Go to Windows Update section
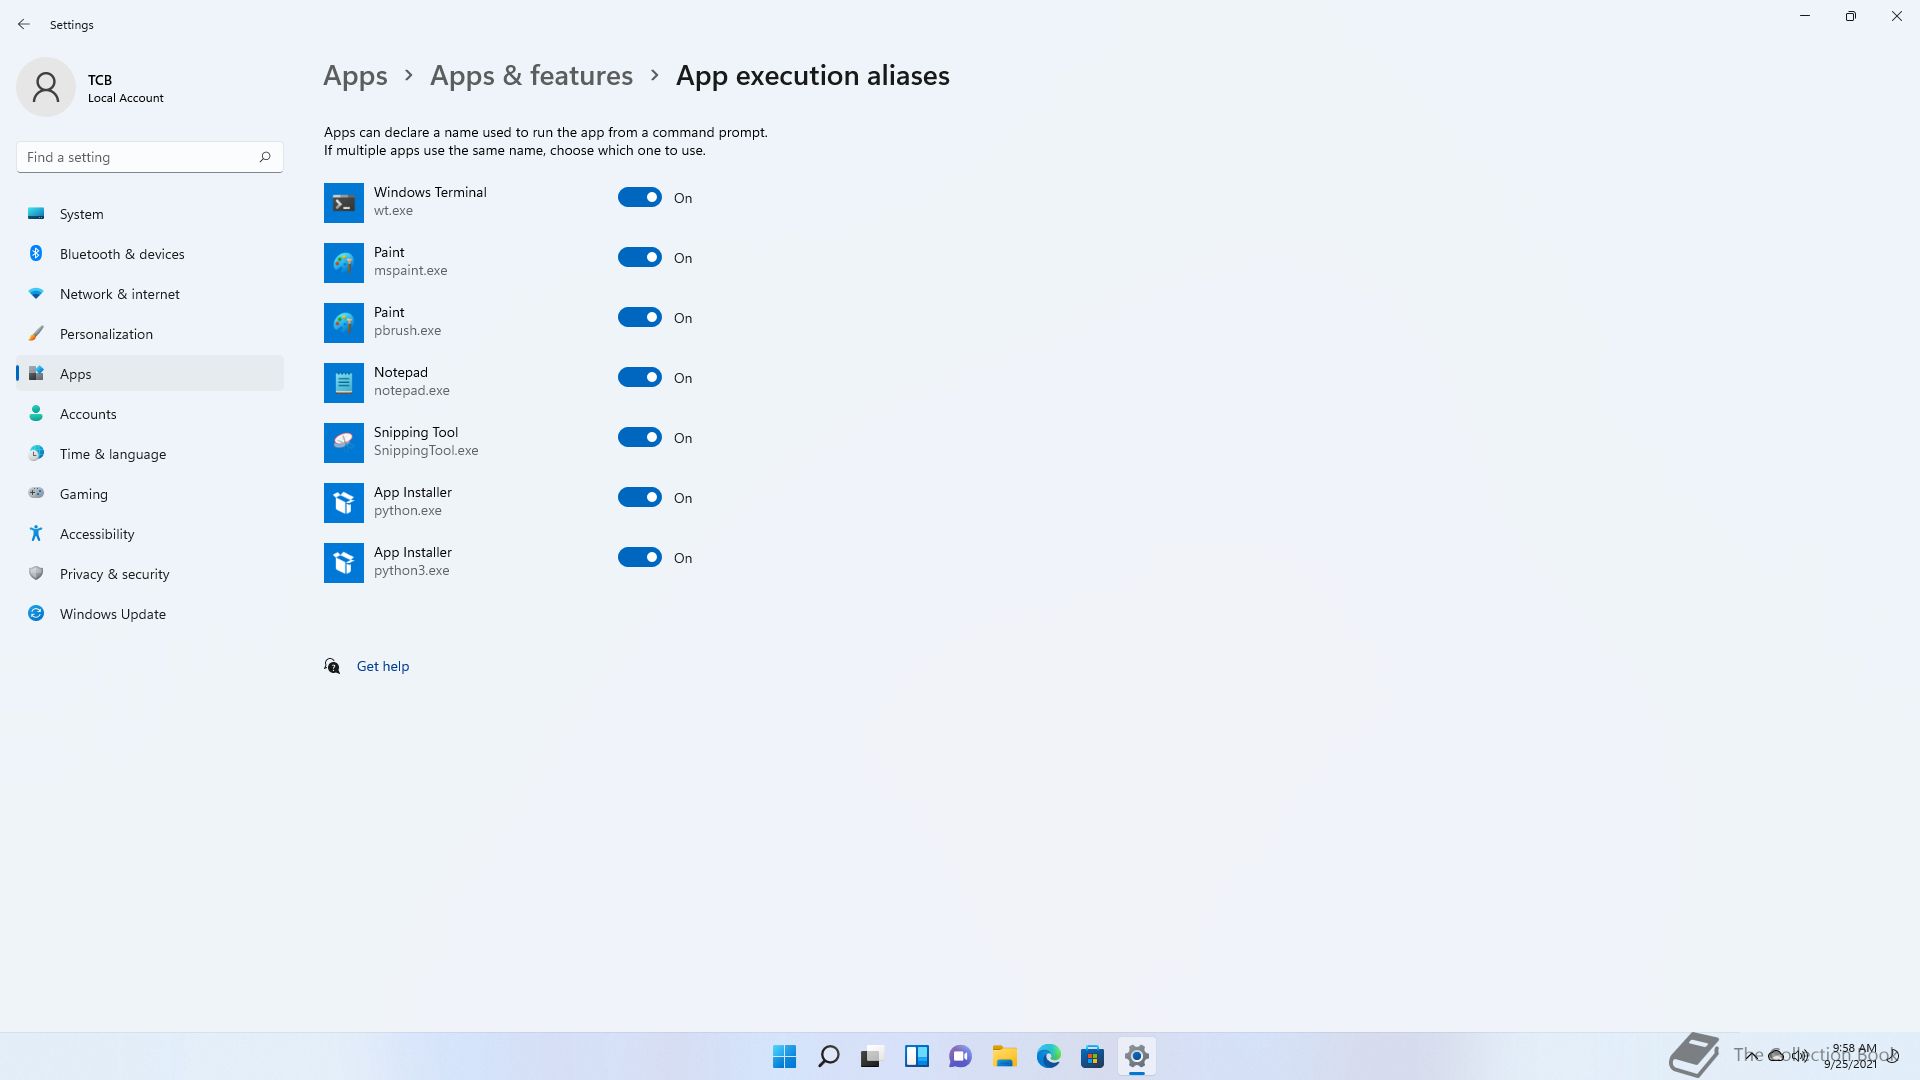1920x1080 pixels. (x=112, y=614)
